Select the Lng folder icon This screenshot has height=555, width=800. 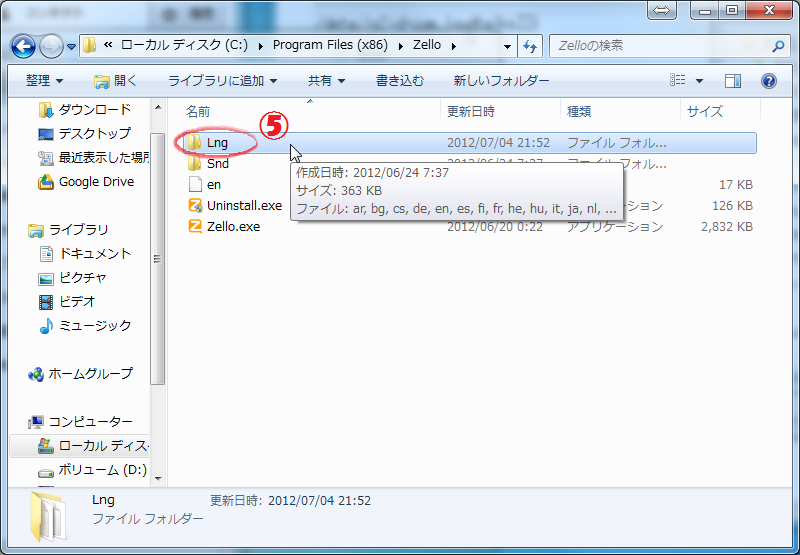pyautogui.click(x=194, y=143)
